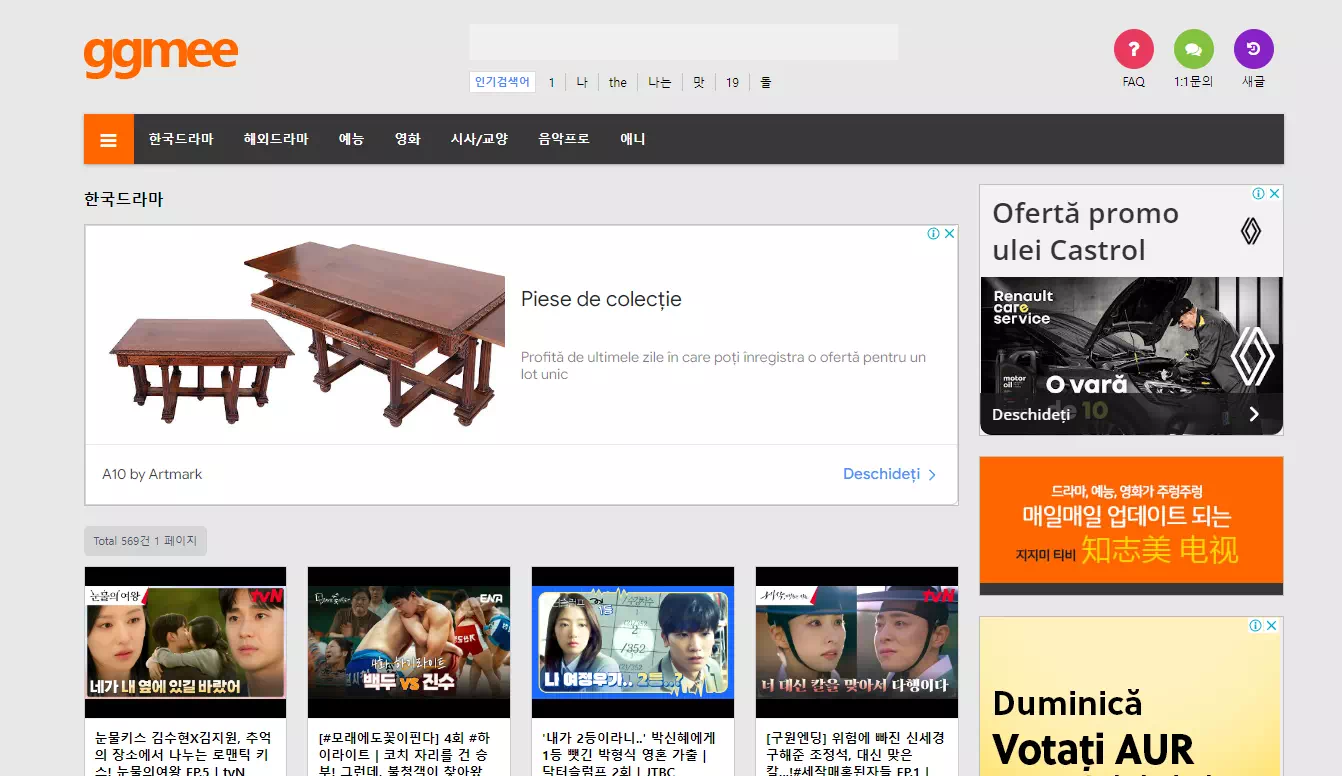Select 한국드라마 in the navigation bar
The image size is (1342, 776).
tap(181, 139)
